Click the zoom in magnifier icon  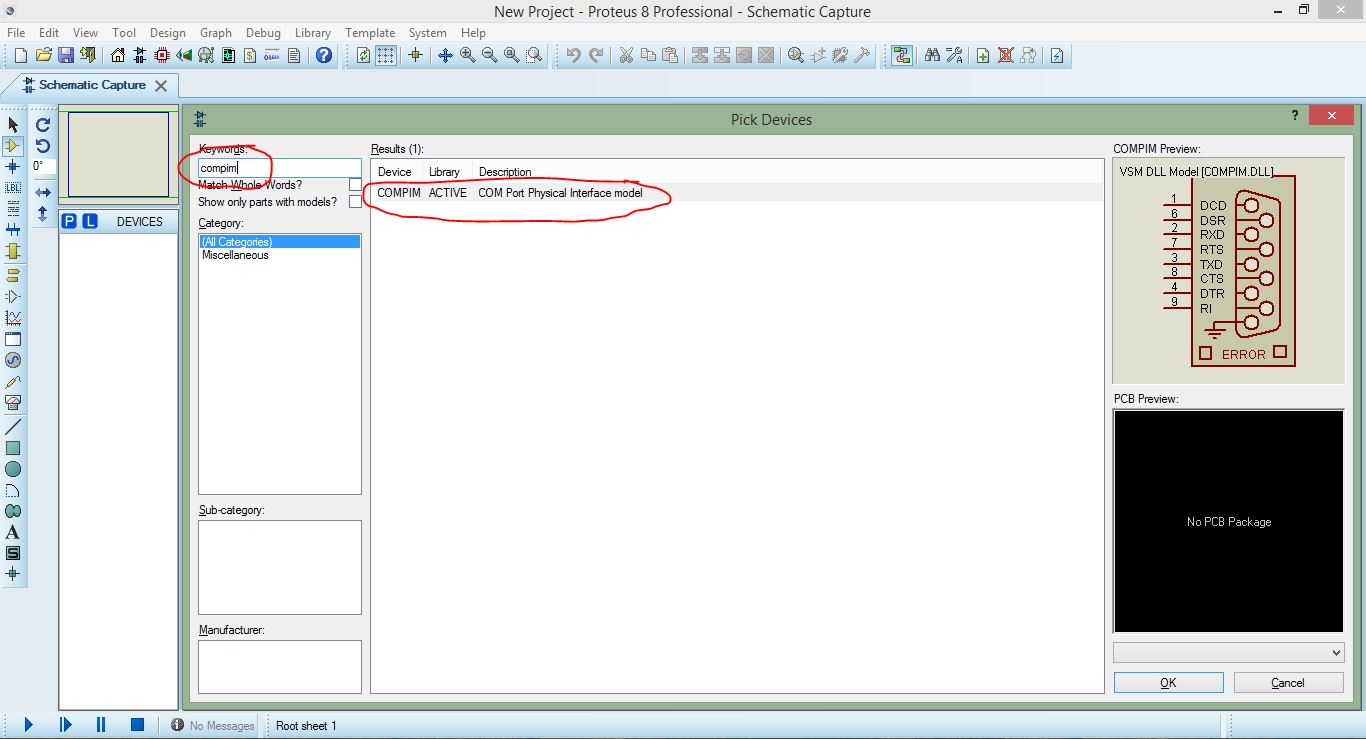pos(467,55)
